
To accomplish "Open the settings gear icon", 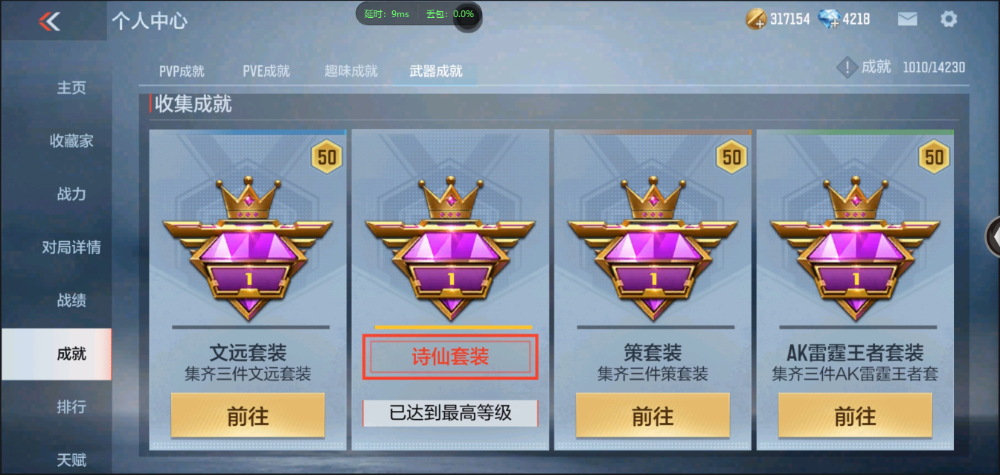I will 948,19.
